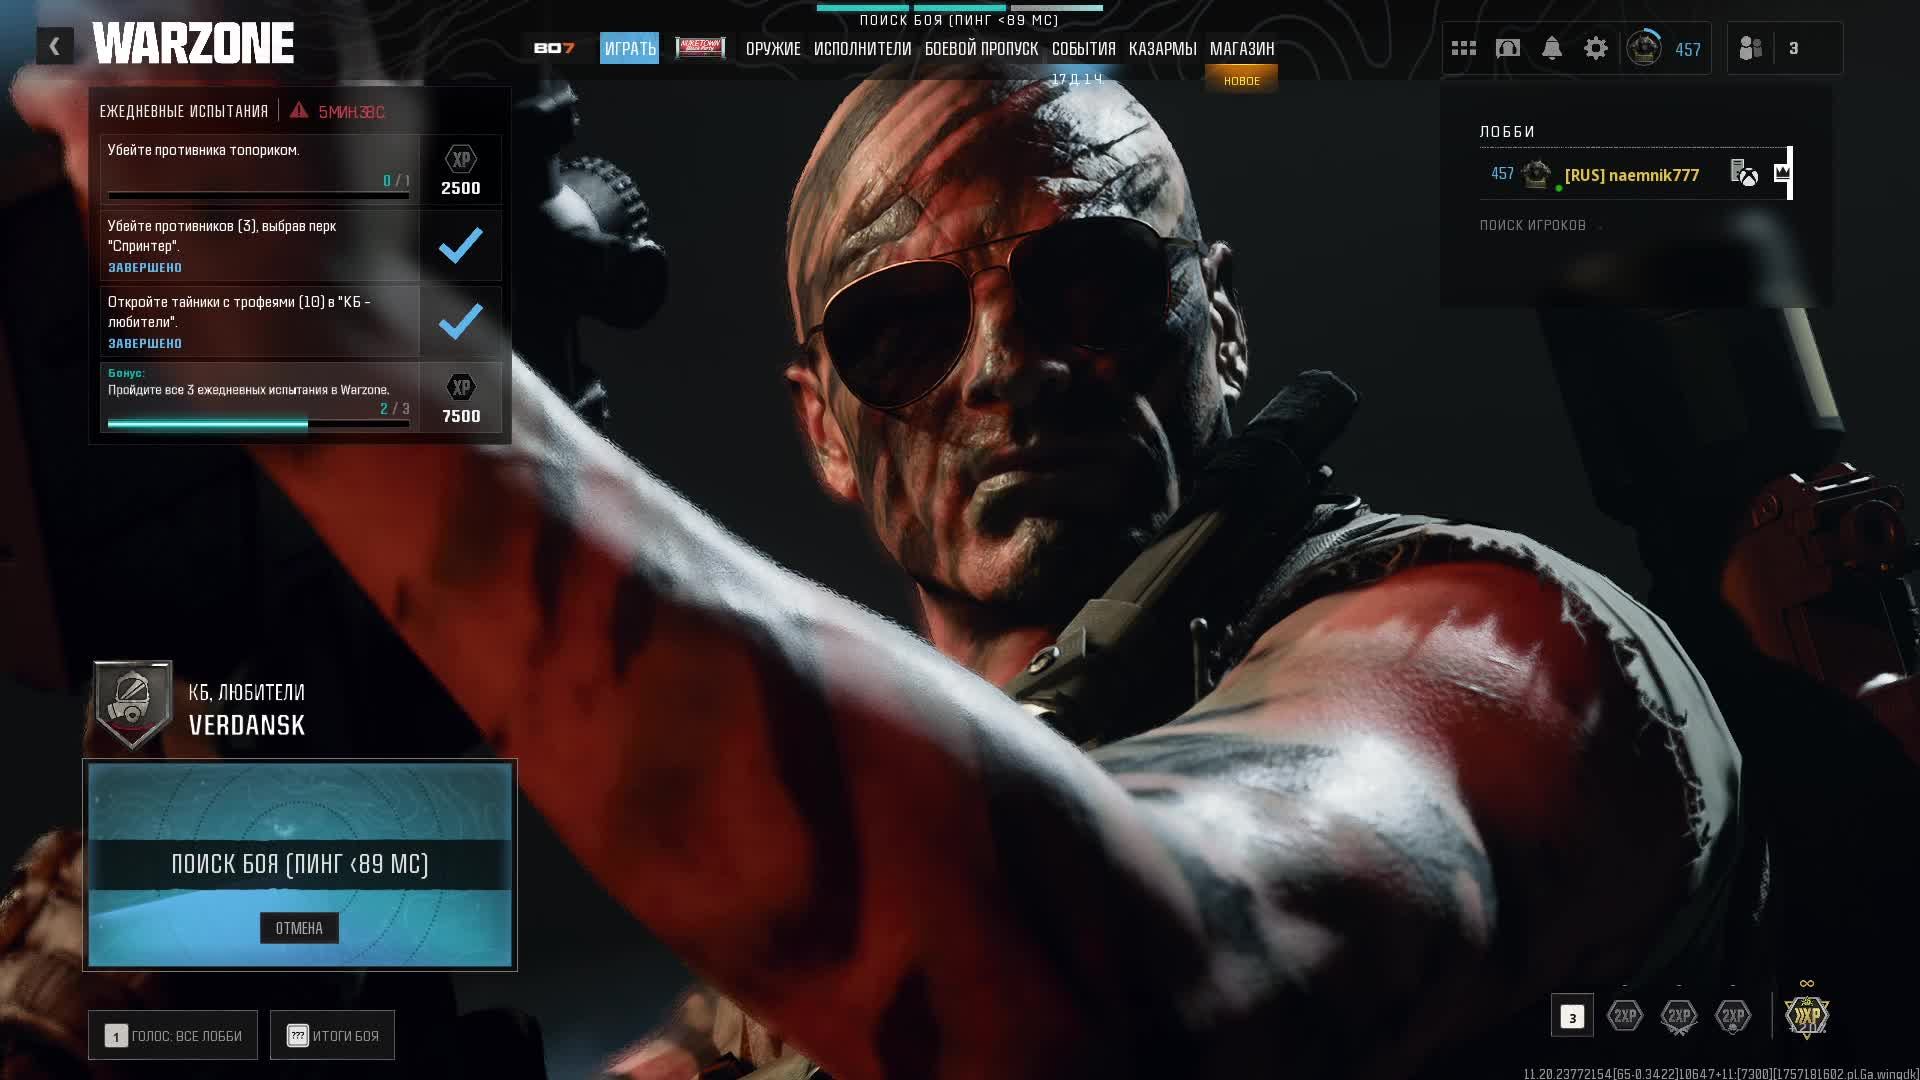Open settings gear icon
Viewport: 1920px width, 1080px height.
pyautogui.click(x=1596, y=48)
